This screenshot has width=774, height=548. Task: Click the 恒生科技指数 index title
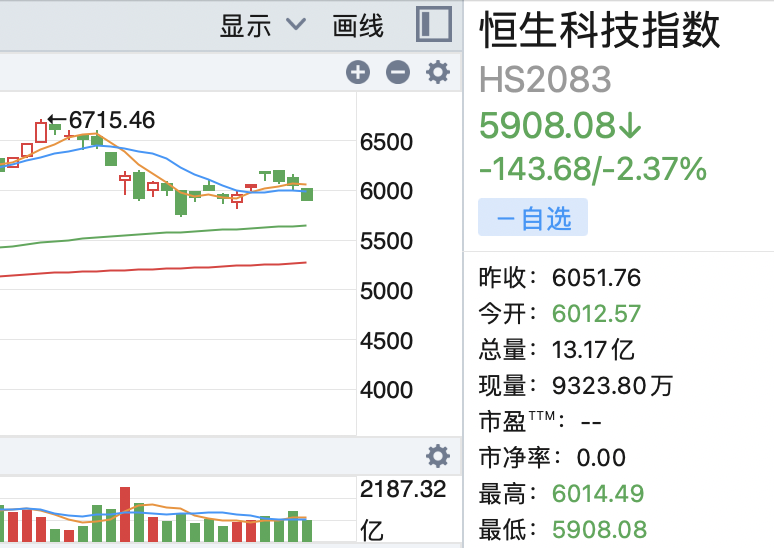pos(600,30)
